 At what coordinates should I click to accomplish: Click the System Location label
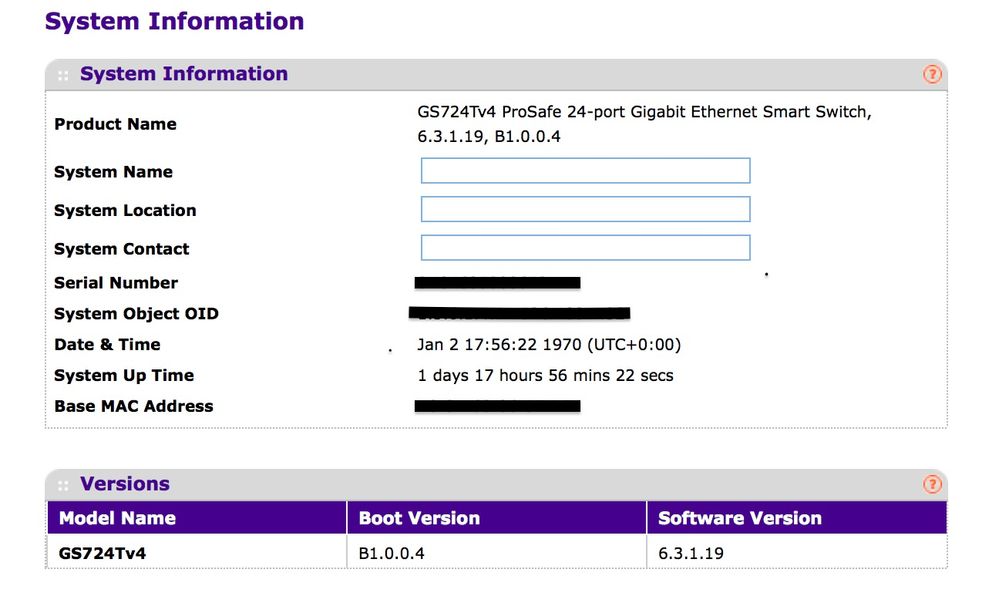[x=125, y=210]
